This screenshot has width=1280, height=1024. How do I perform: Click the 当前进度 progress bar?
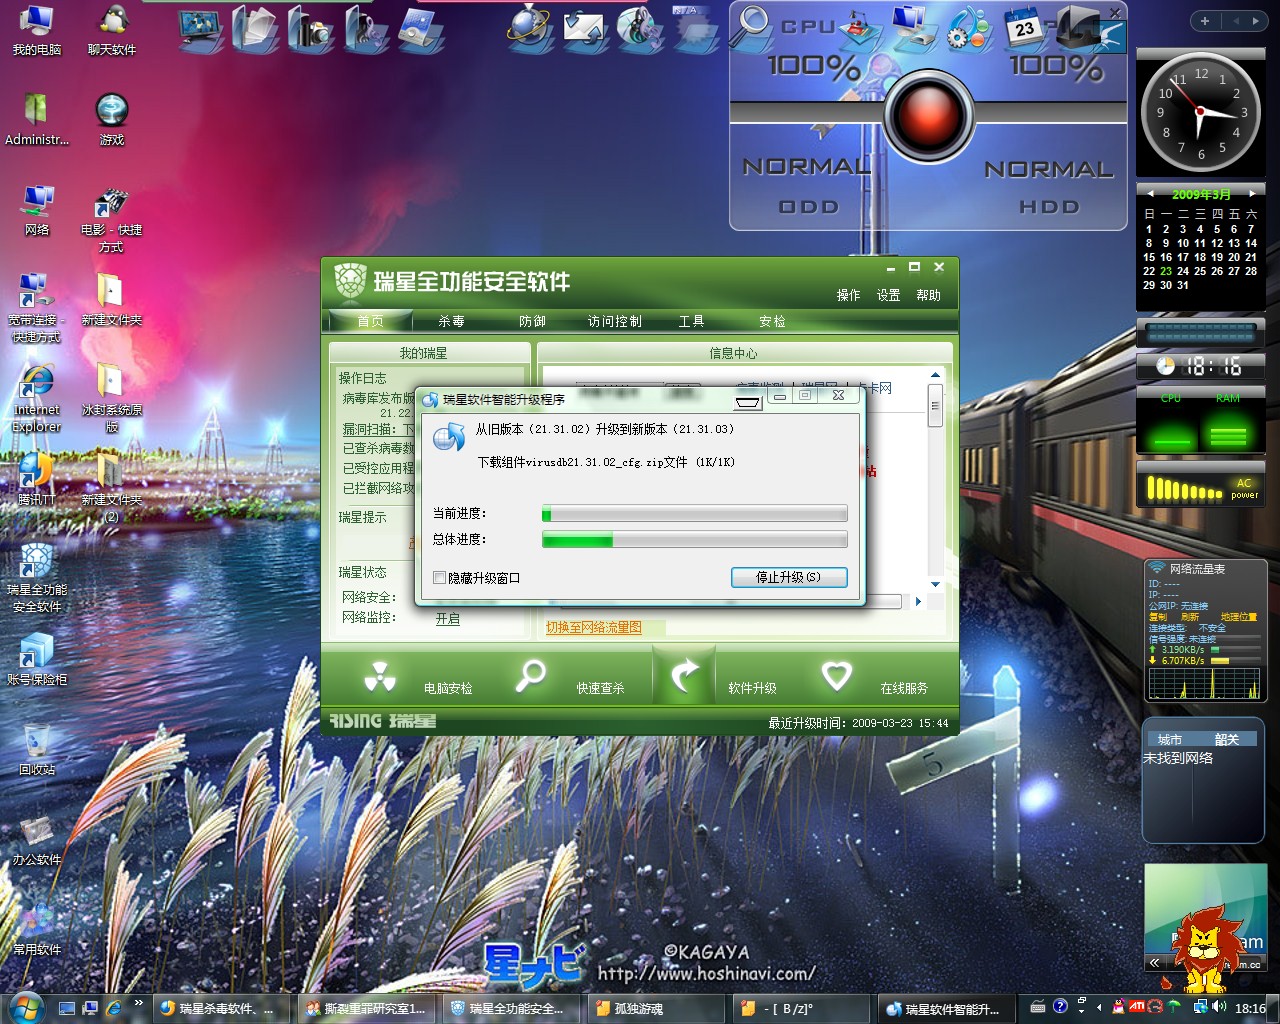tap(694, 514)
